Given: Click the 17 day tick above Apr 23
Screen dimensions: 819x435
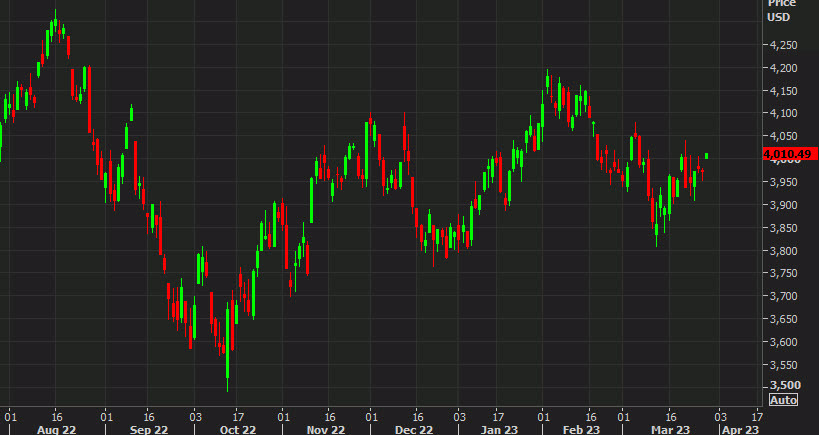Looking at the screenshot, I should [756, 417].
